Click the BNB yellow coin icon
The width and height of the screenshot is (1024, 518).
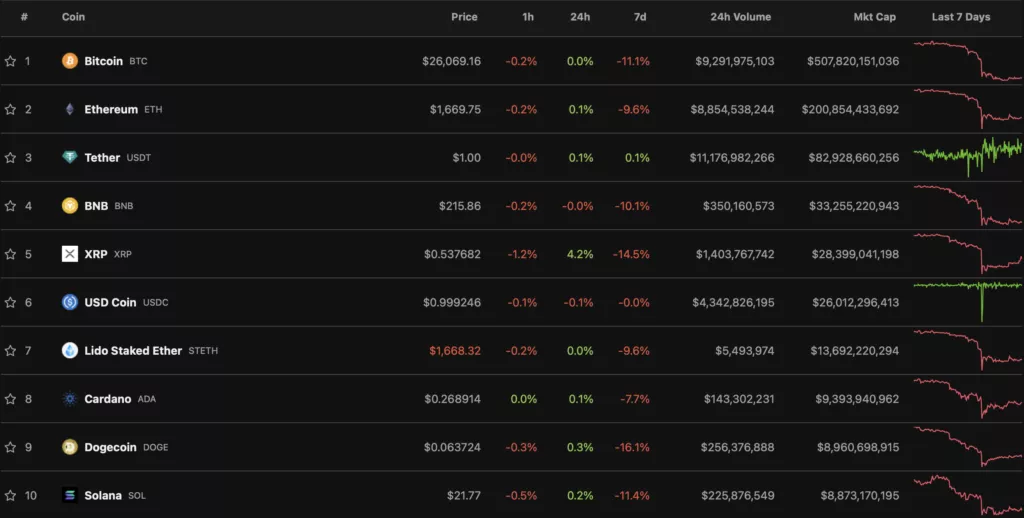tap(70, 206)
